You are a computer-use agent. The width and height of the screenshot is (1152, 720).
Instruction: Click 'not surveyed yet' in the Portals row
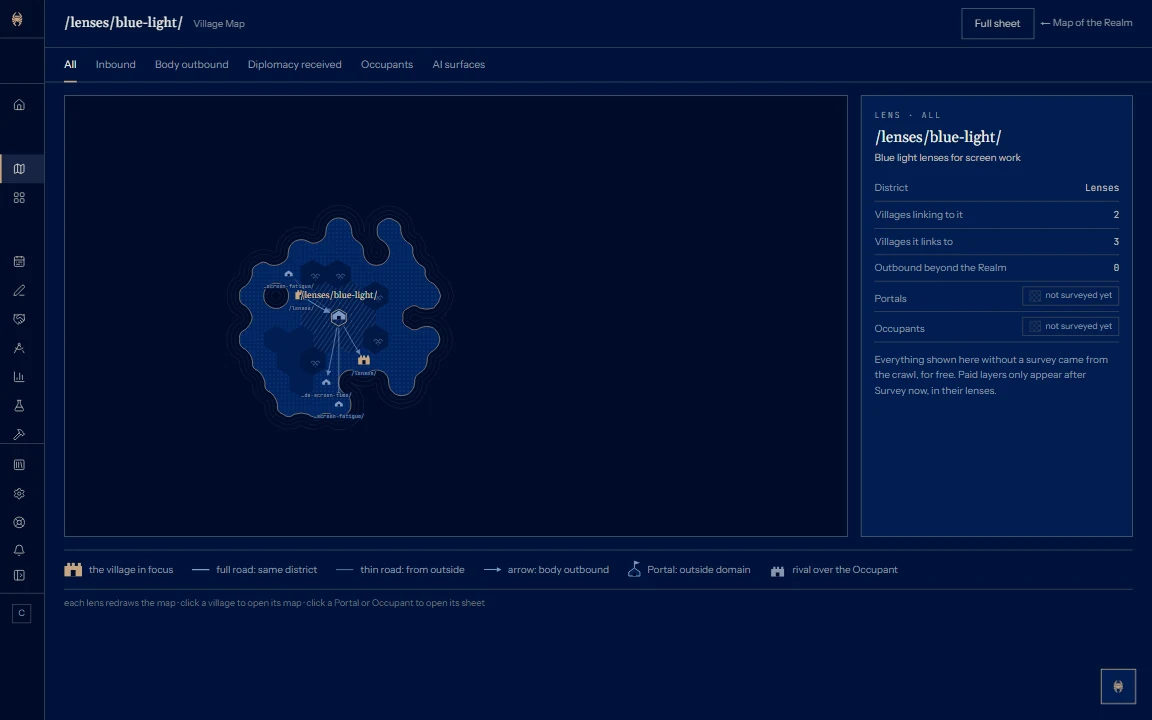[1070, 295]
